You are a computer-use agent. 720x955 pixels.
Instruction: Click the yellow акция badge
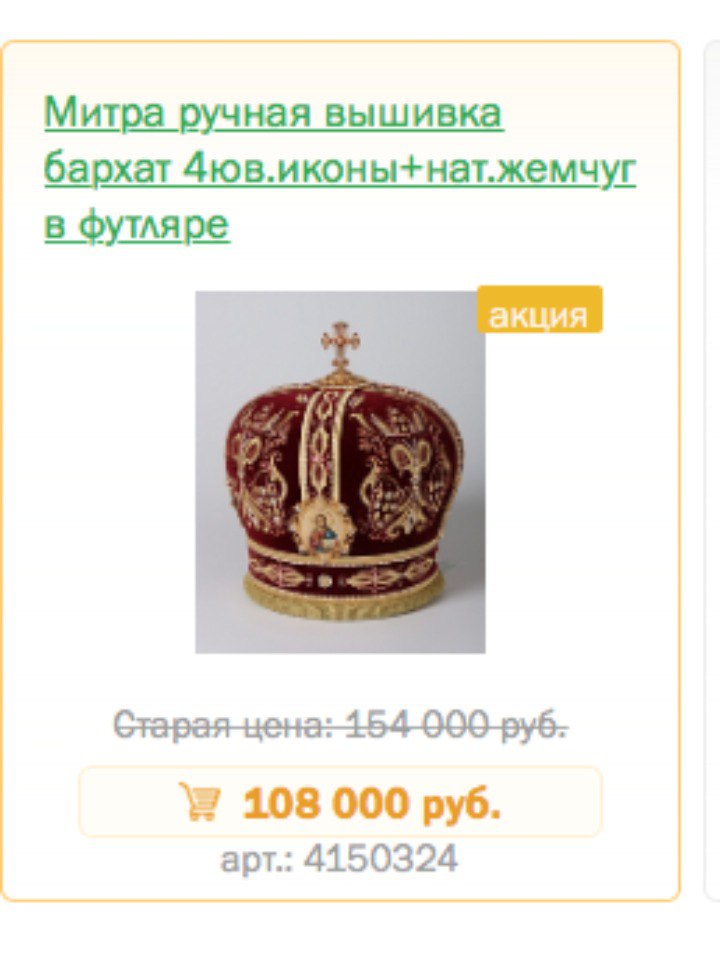point(540,309)
